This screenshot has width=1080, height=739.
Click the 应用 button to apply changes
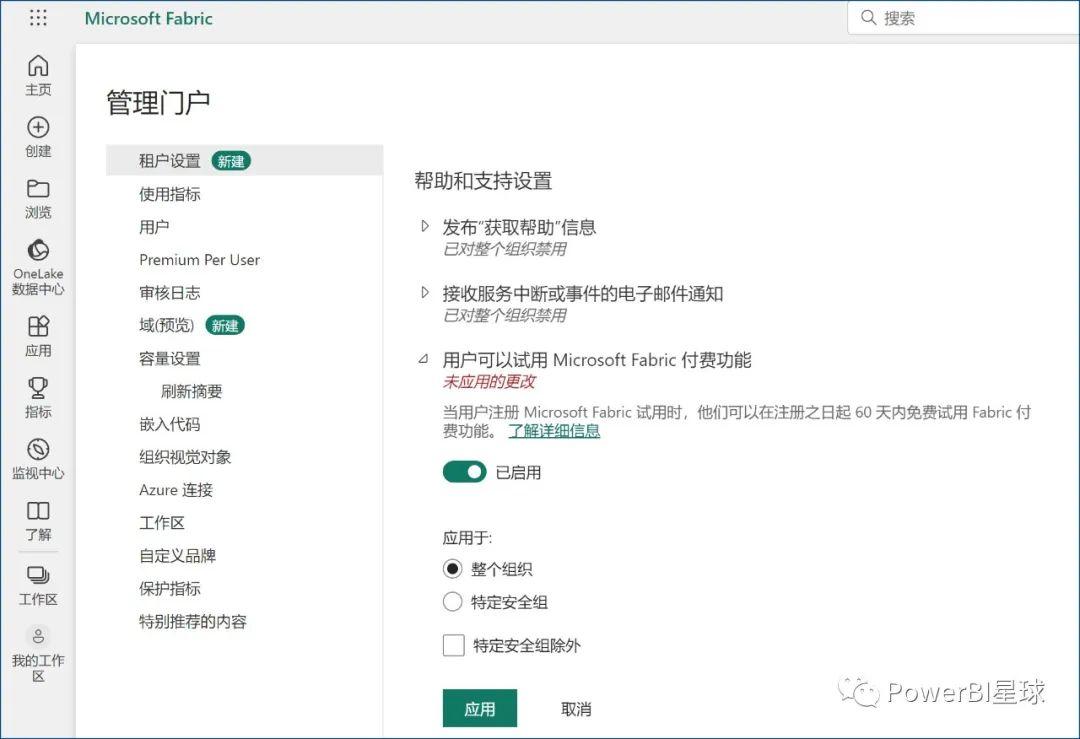(x=479, y=708)
